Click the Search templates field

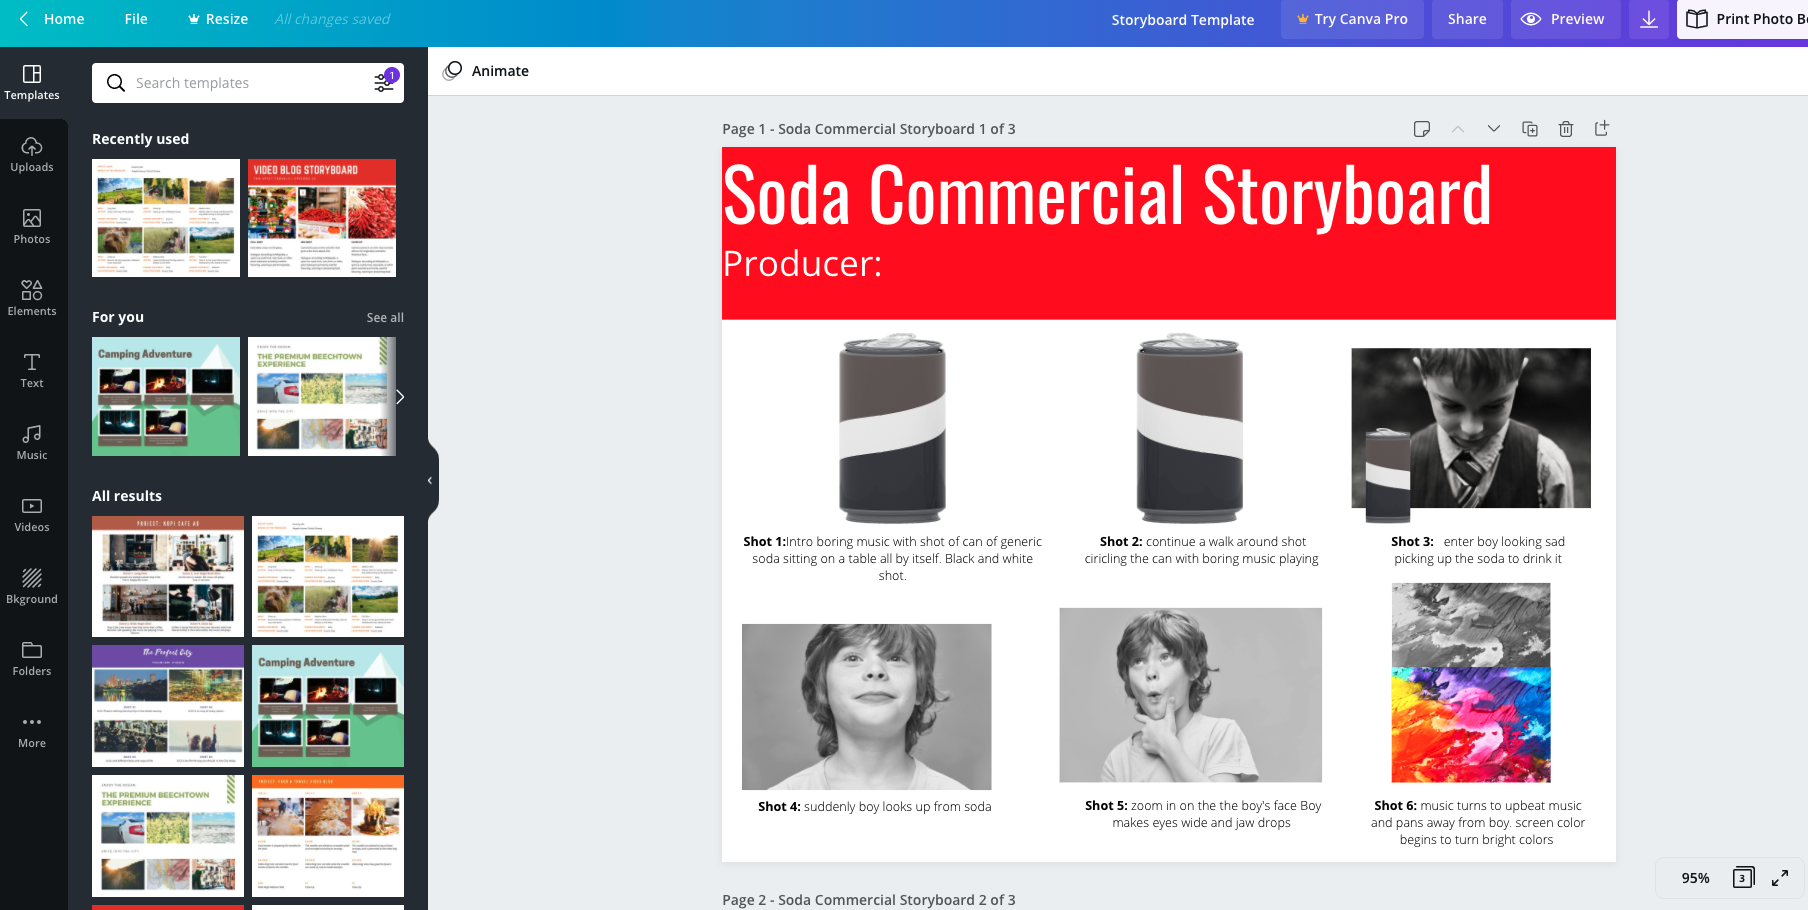240,83
